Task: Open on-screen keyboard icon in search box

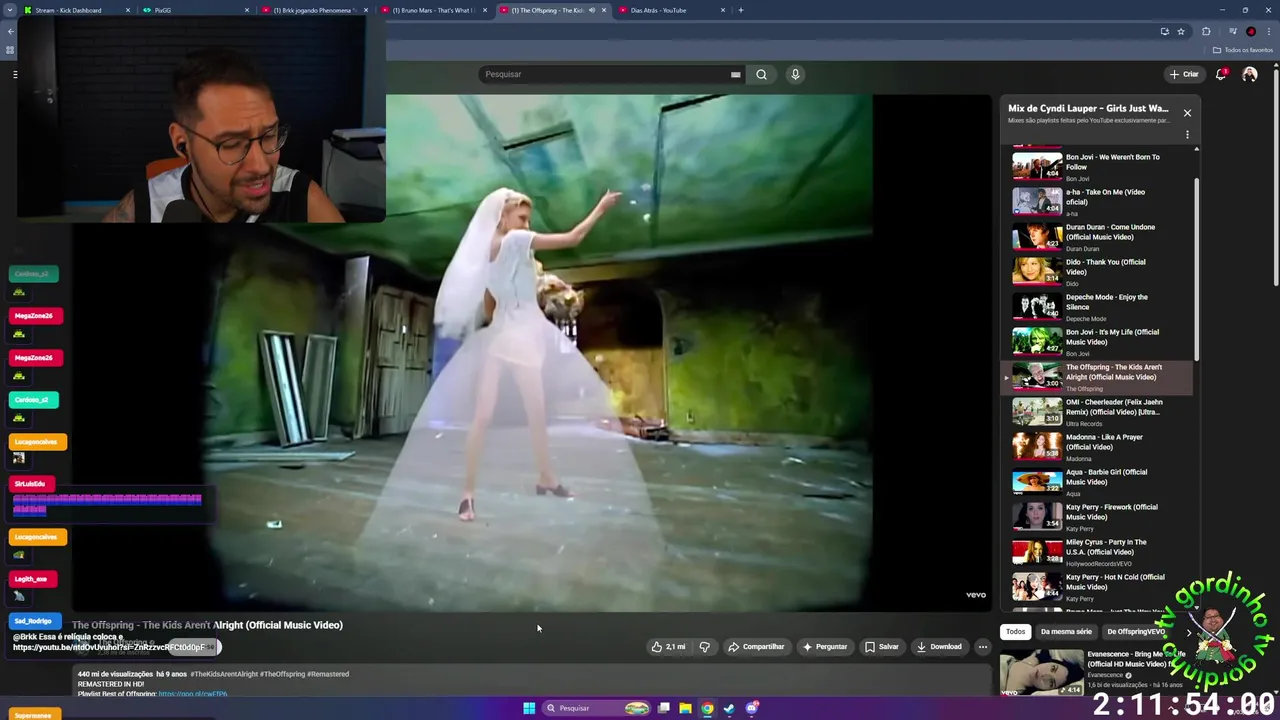Action: tap(735, 74)
